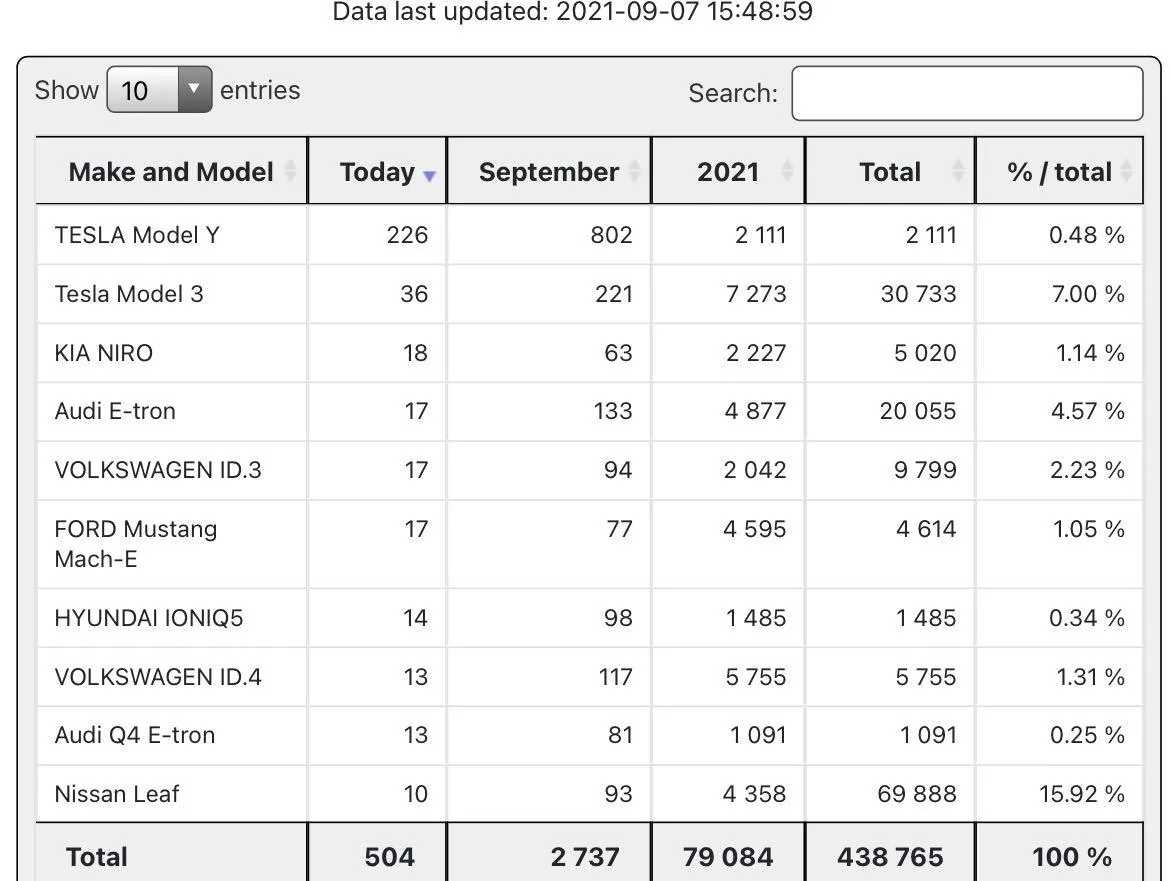The width and height of the screenshot is (1170, 881).
Task: Sort by Today column header
Action: pyautogui.click(x=378, y=171)
